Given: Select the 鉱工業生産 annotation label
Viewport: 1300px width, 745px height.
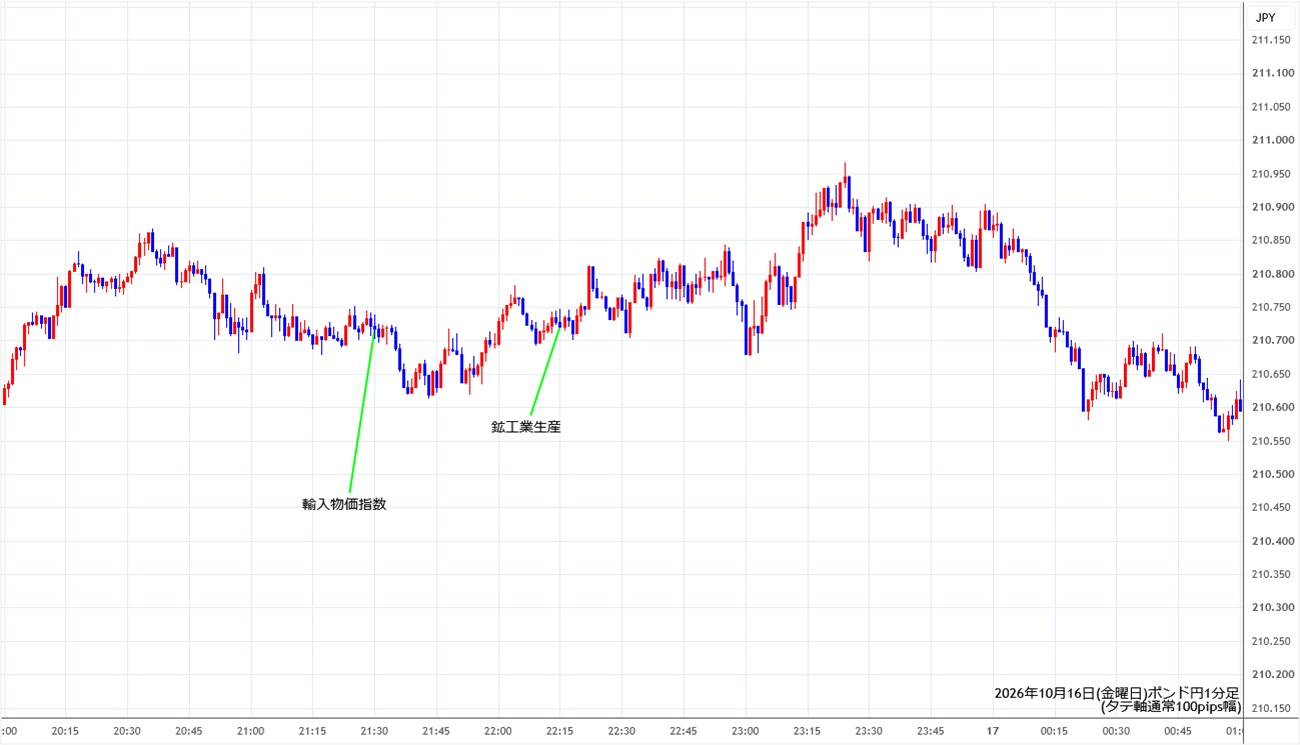Looking at the screenshot, I should point(526,427).
